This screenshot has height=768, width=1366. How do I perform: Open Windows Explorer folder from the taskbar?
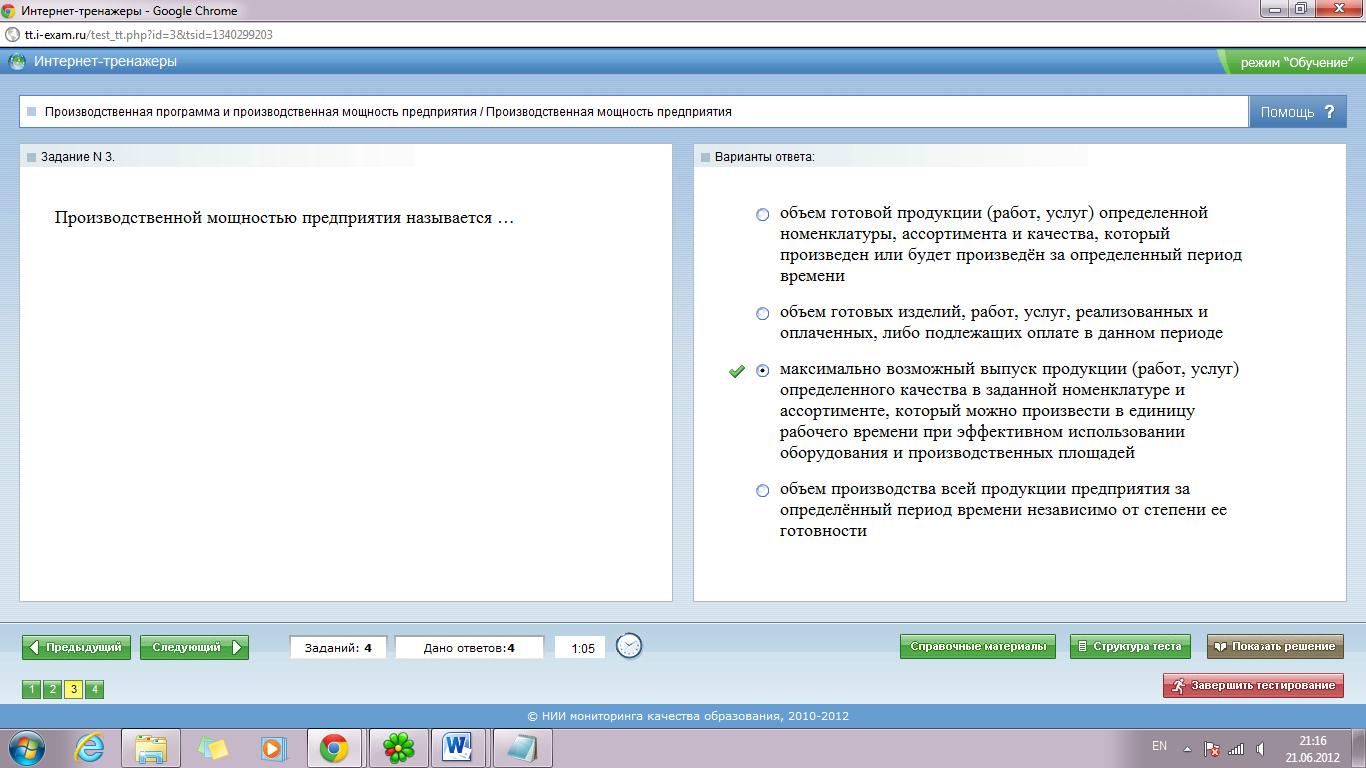[152, 747]
